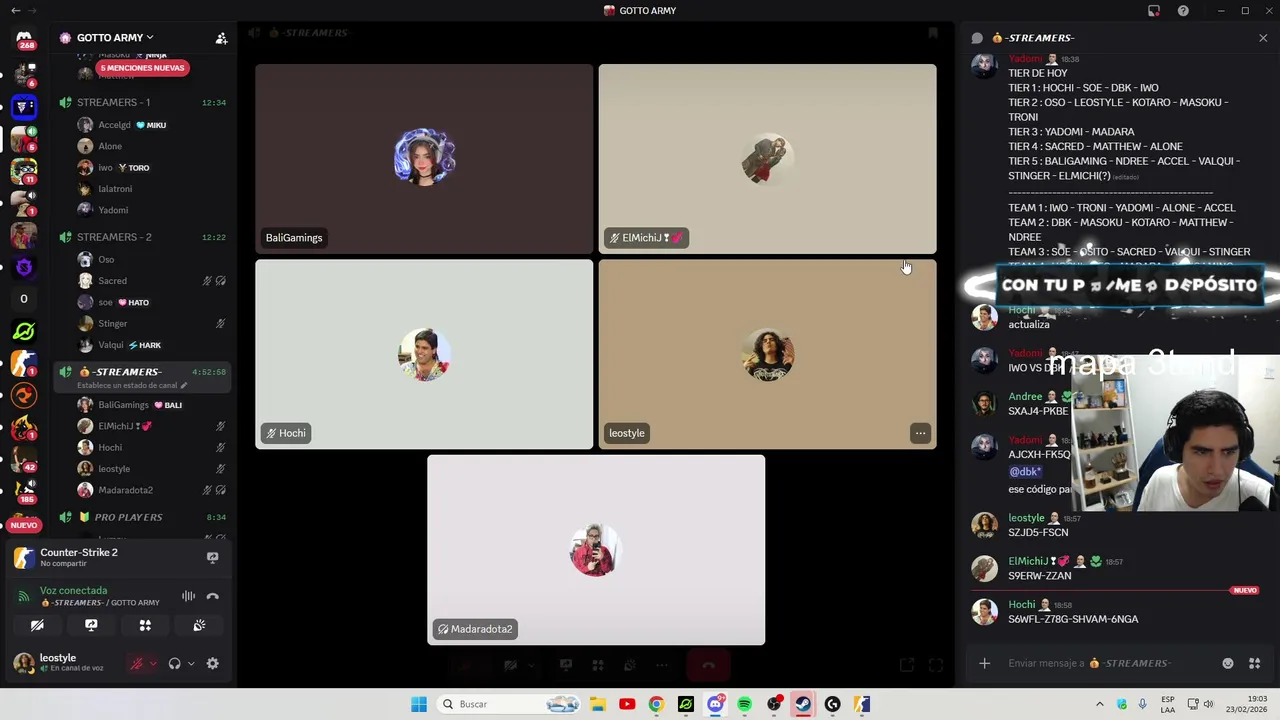
Task: Open GOTTO ARMY server menu dropdown
Action: point(116,38)
